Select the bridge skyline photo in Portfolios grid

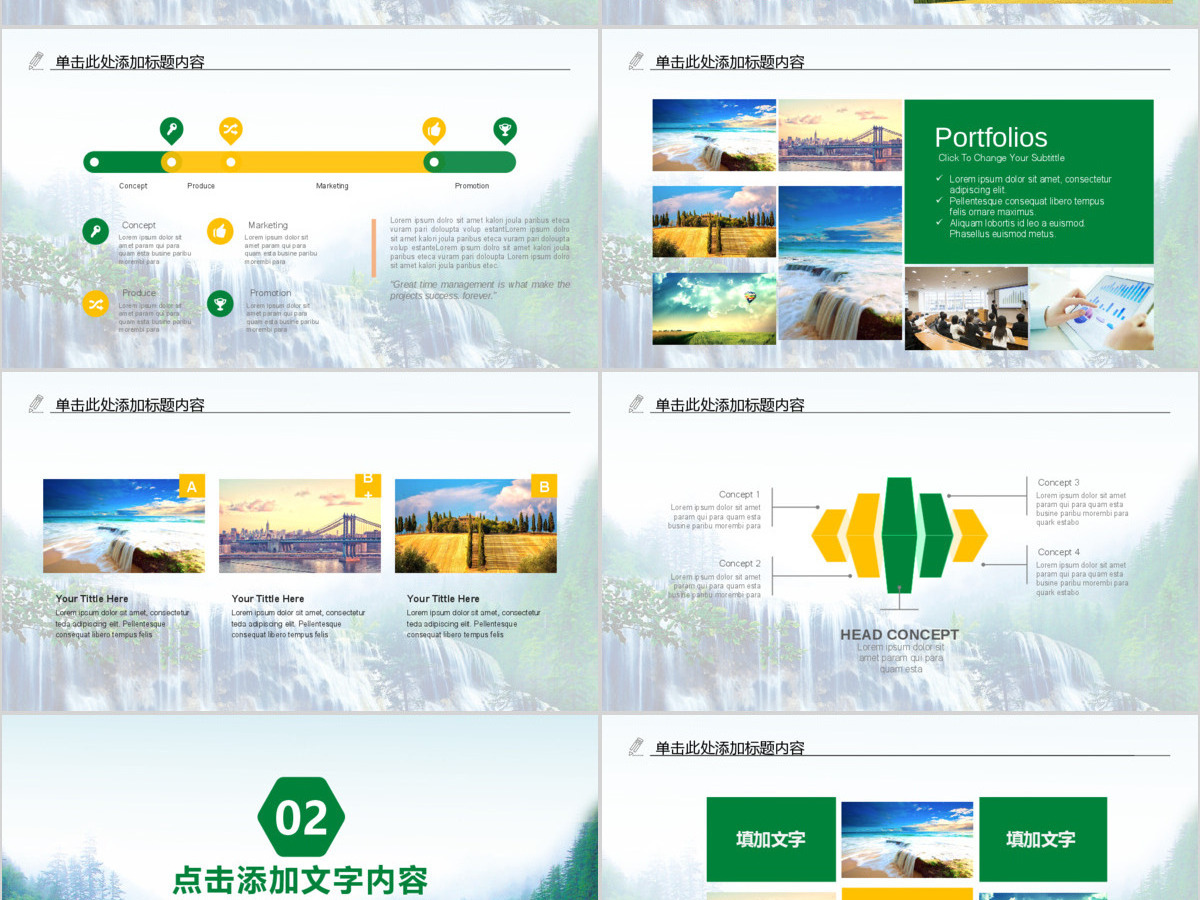840,135
